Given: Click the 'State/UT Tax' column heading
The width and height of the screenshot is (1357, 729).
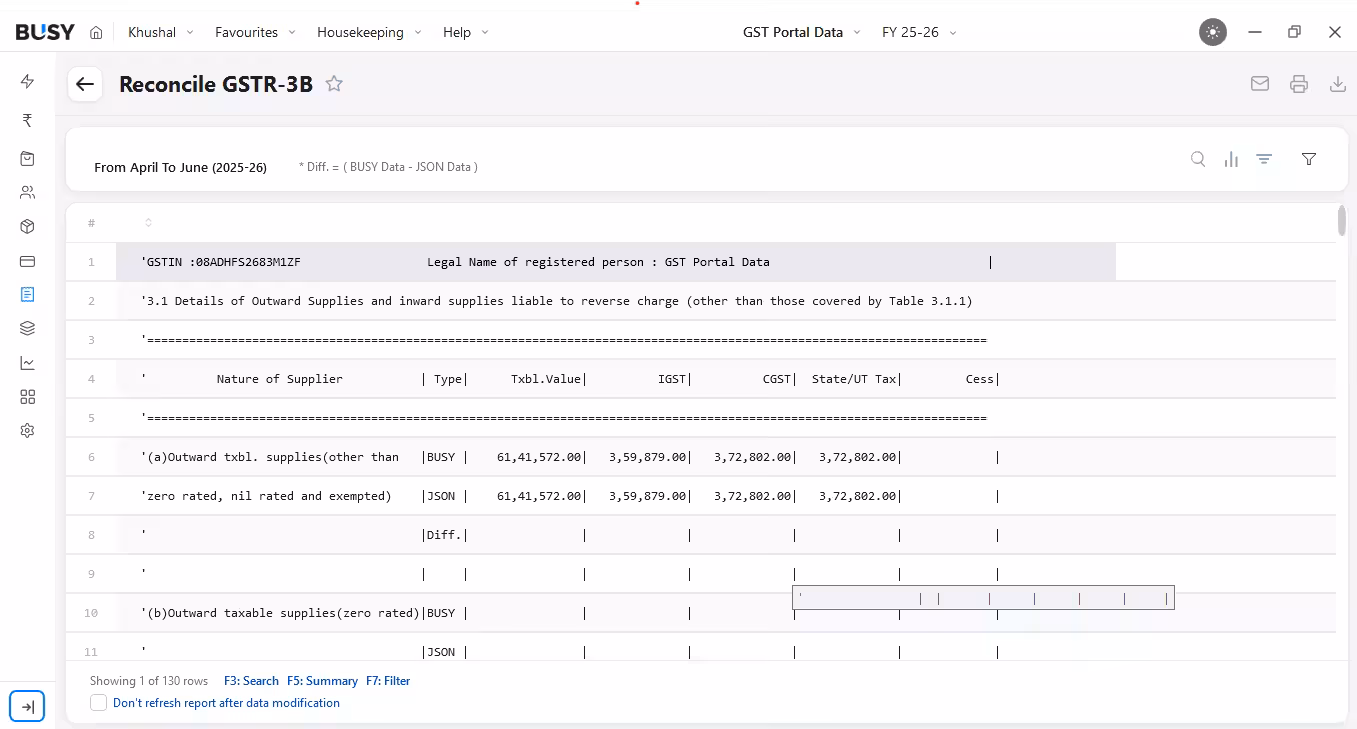Looking at the screenshot, I should pos(854,379).
